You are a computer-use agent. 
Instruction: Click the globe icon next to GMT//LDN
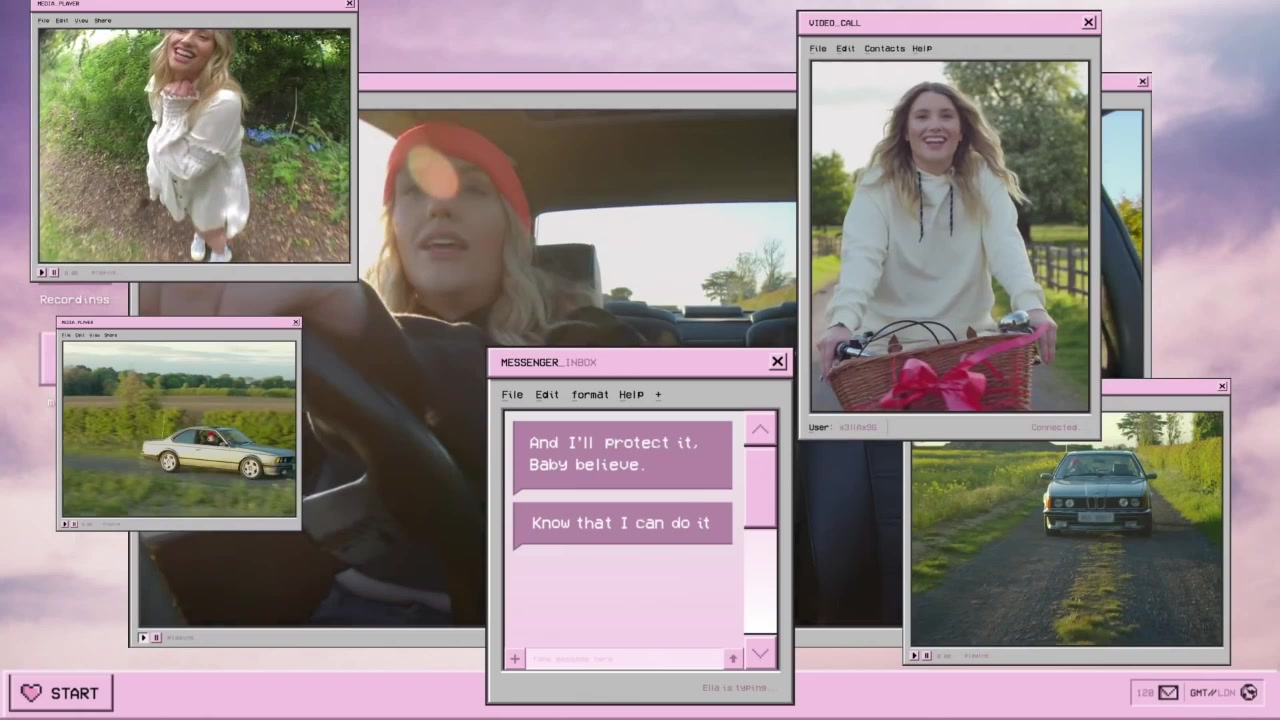coord(1248,692)
